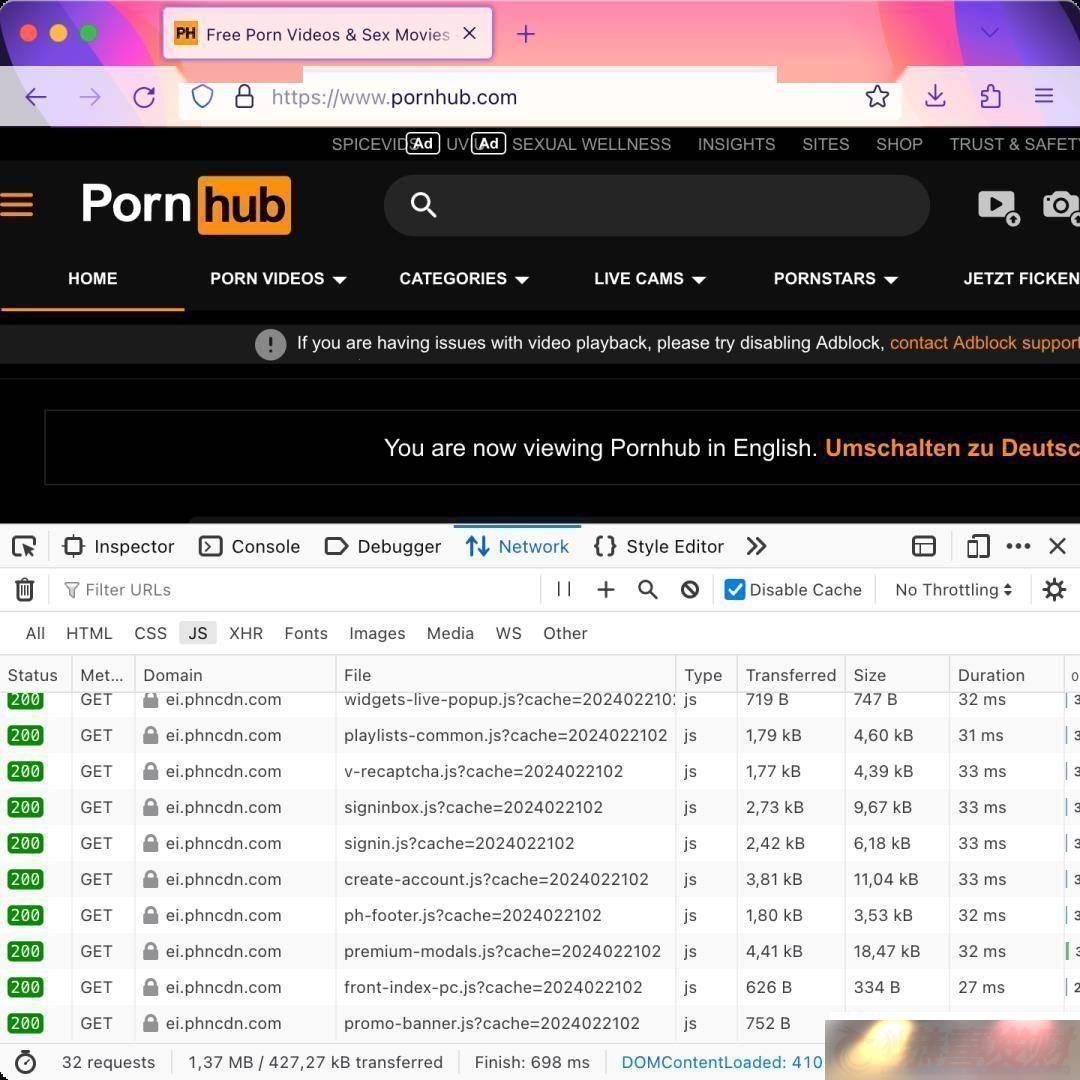Open the Firefox application menu
This screenshot has width=1080, height=1080.
(x=1043, y=96)
